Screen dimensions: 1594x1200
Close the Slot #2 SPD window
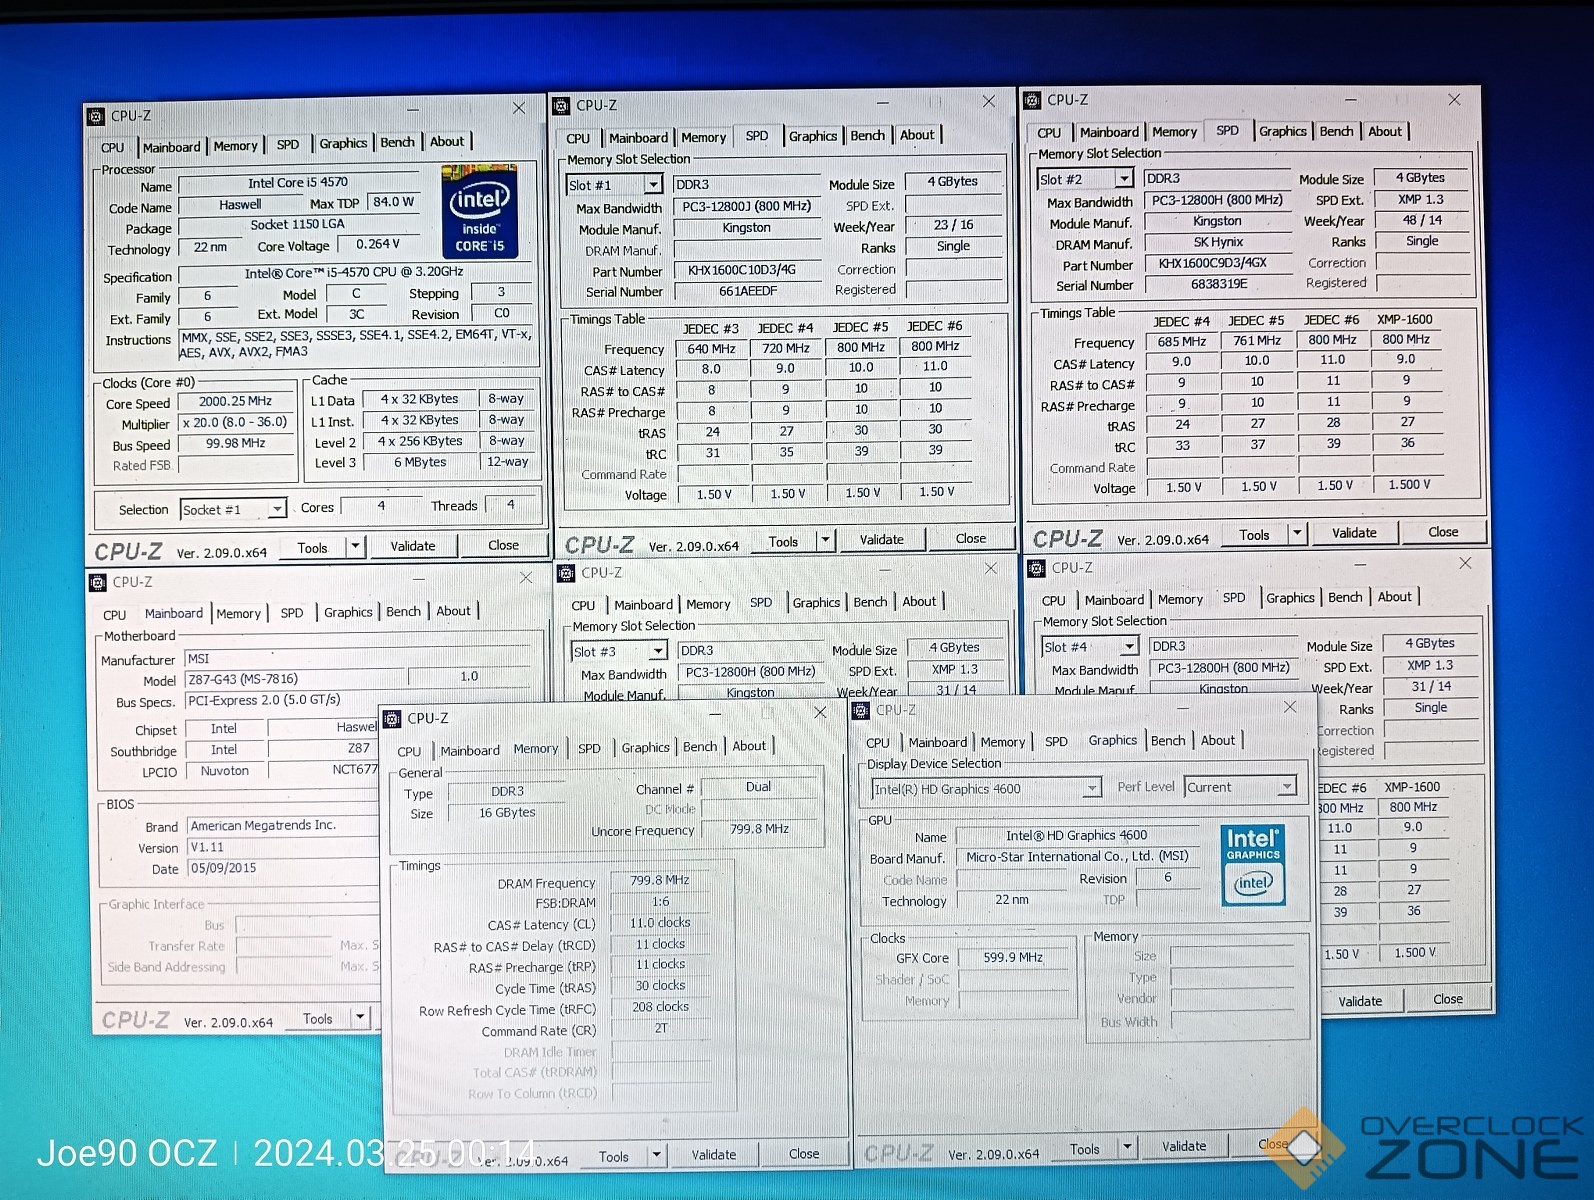click(x=1454, y=100)
